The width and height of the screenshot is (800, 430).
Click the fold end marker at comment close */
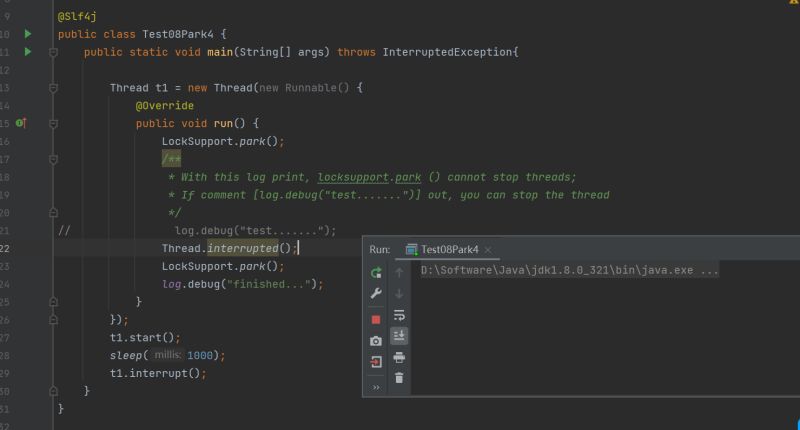tap(53, 212)
